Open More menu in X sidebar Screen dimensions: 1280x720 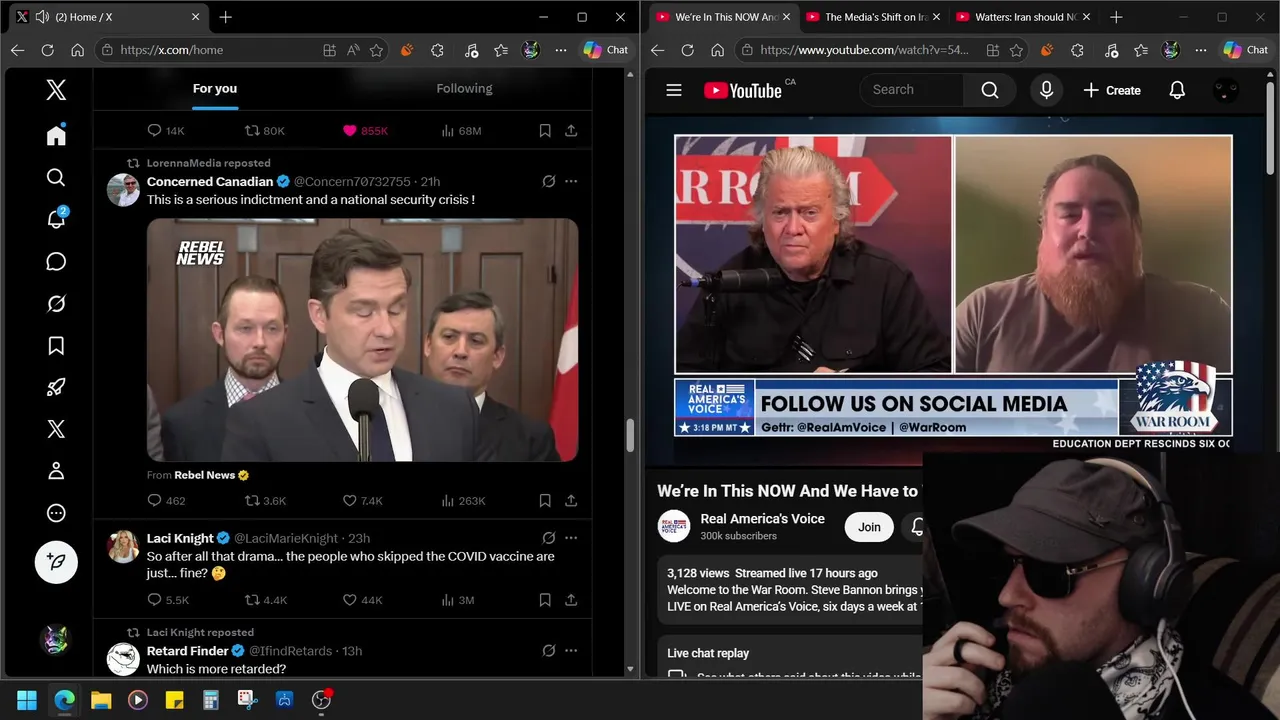point(56,513)
